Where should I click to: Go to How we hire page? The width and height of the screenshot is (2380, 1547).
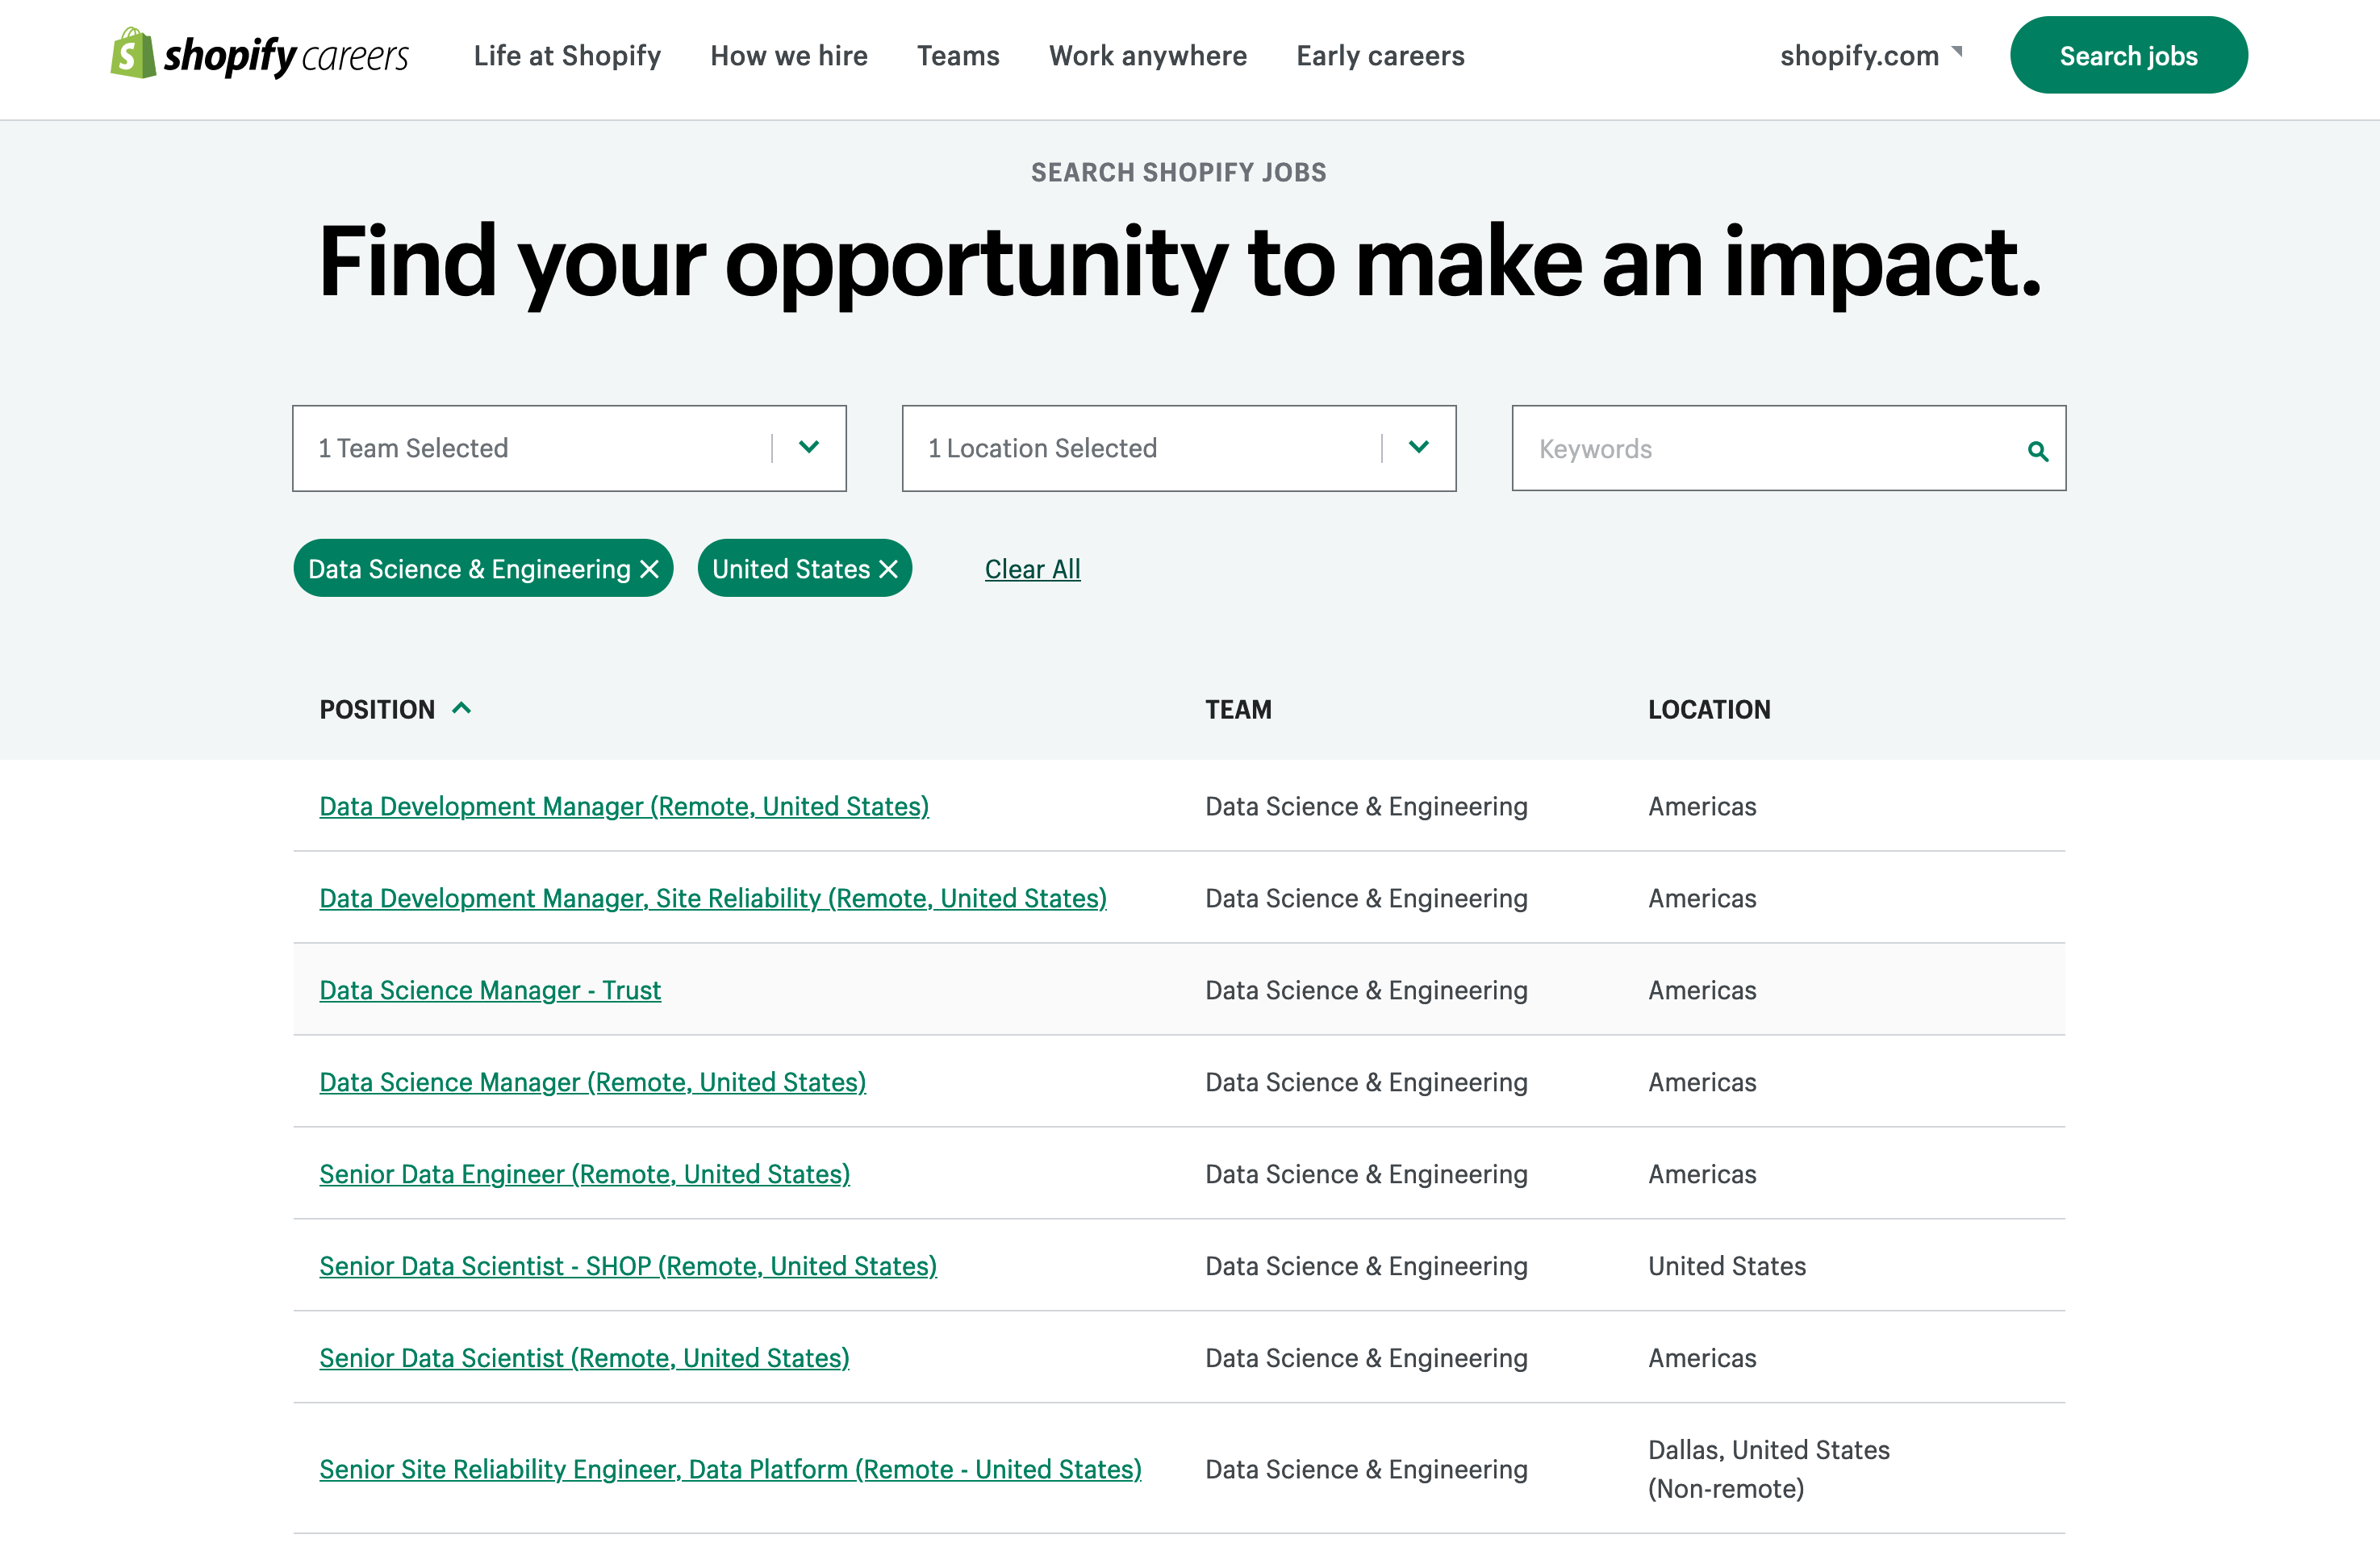click(x=789, y=56)
